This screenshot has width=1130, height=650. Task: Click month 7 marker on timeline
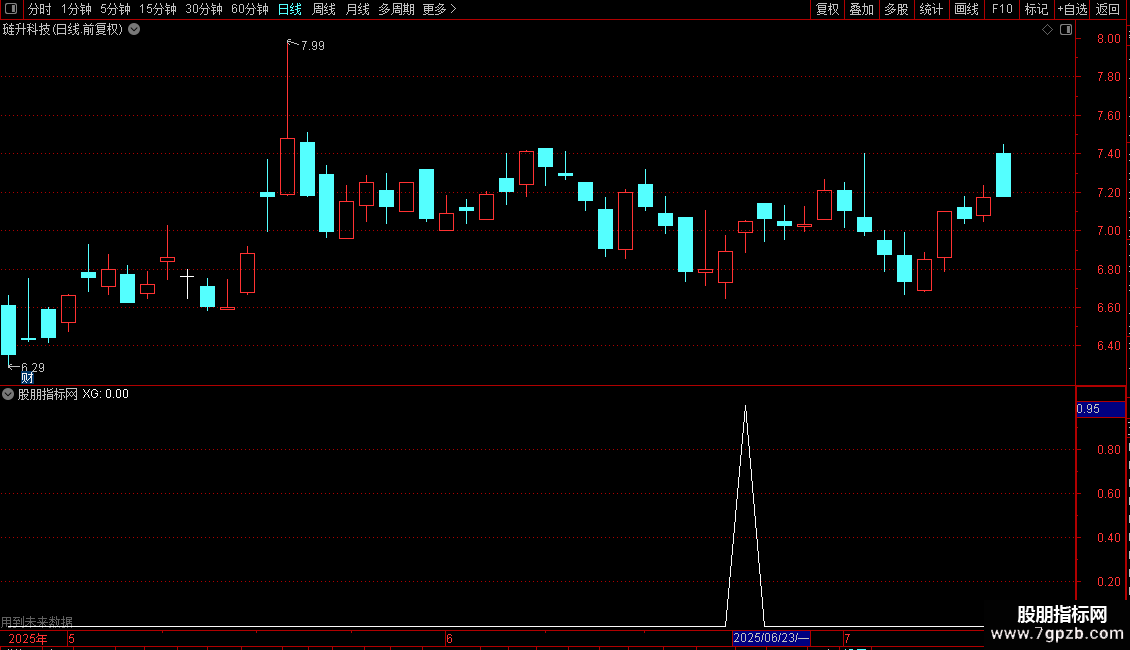(x=847, y=638)
